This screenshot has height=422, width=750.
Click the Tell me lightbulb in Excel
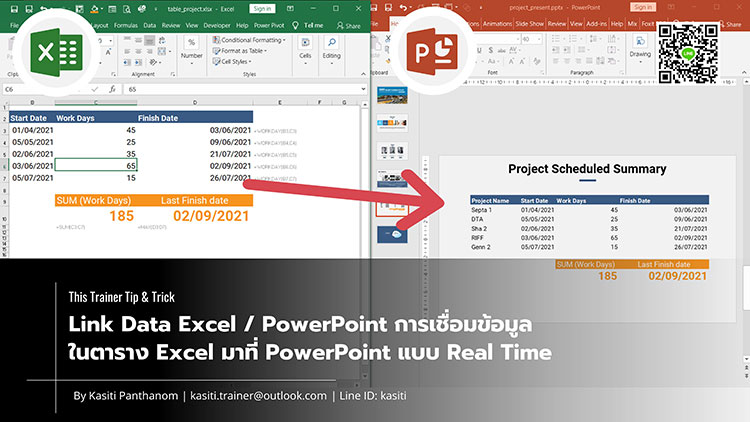point(296,25)
